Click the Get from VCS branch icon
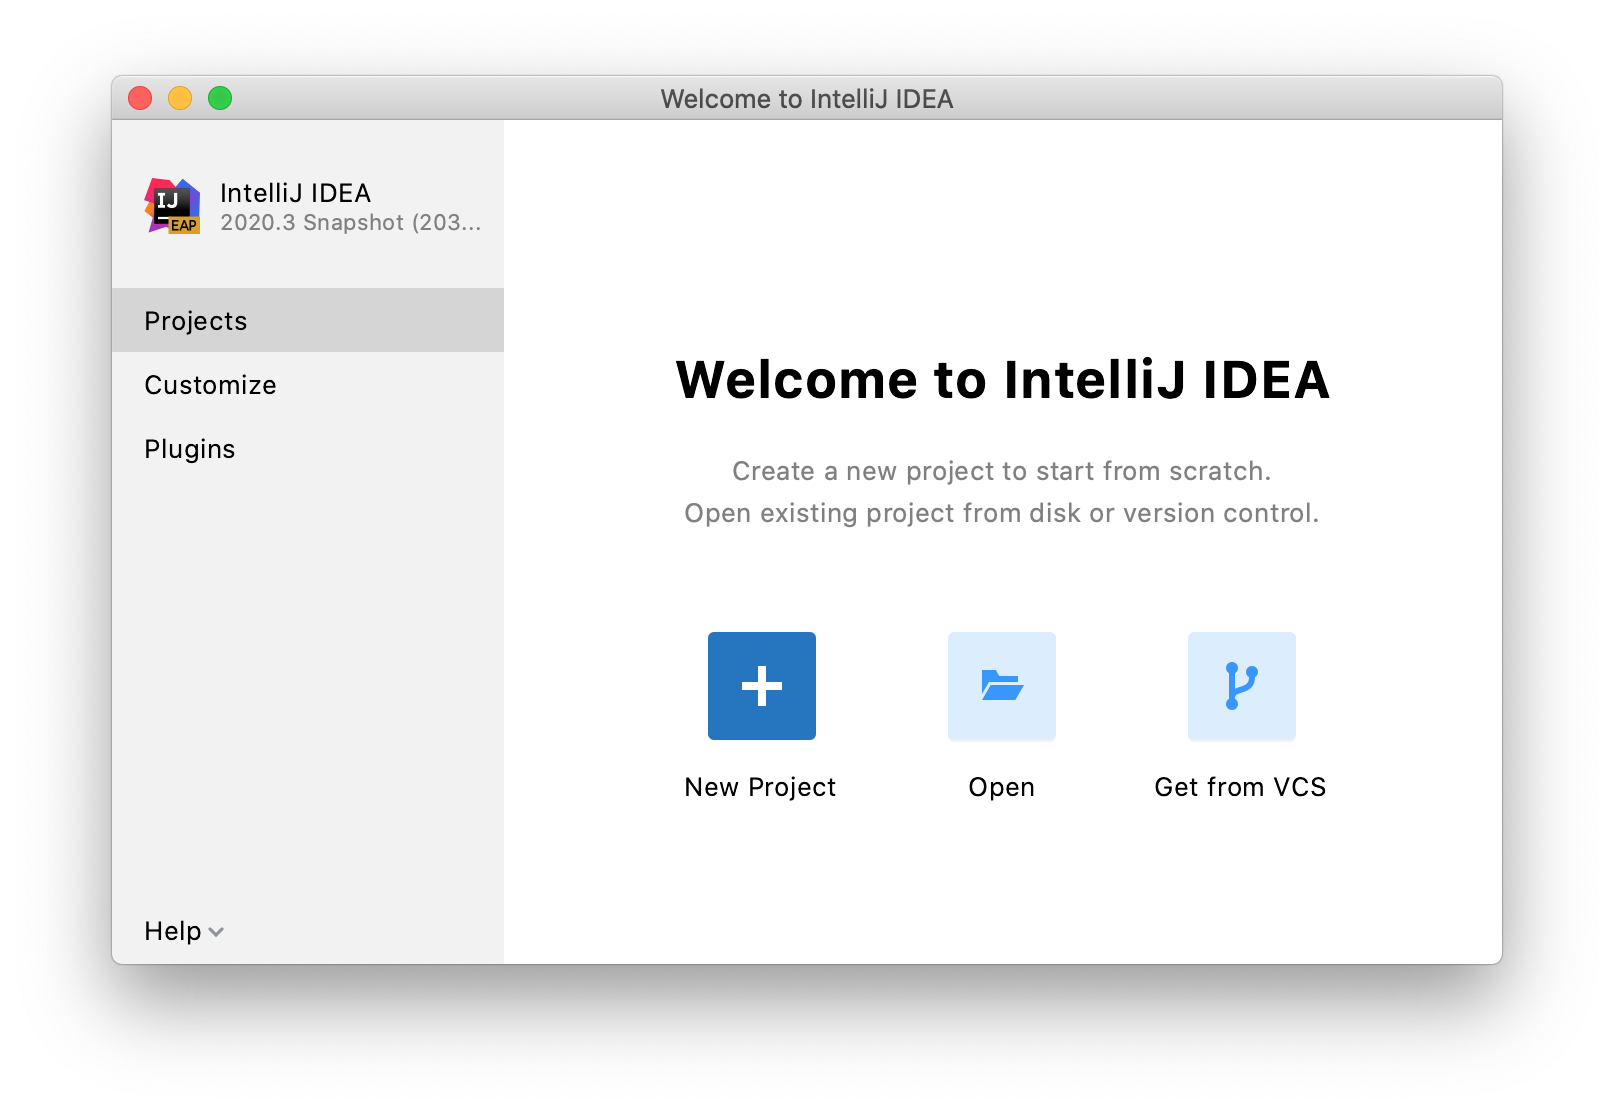Image resolution: width=1614 pixels, height=1112 pixels. point(1241,686)
